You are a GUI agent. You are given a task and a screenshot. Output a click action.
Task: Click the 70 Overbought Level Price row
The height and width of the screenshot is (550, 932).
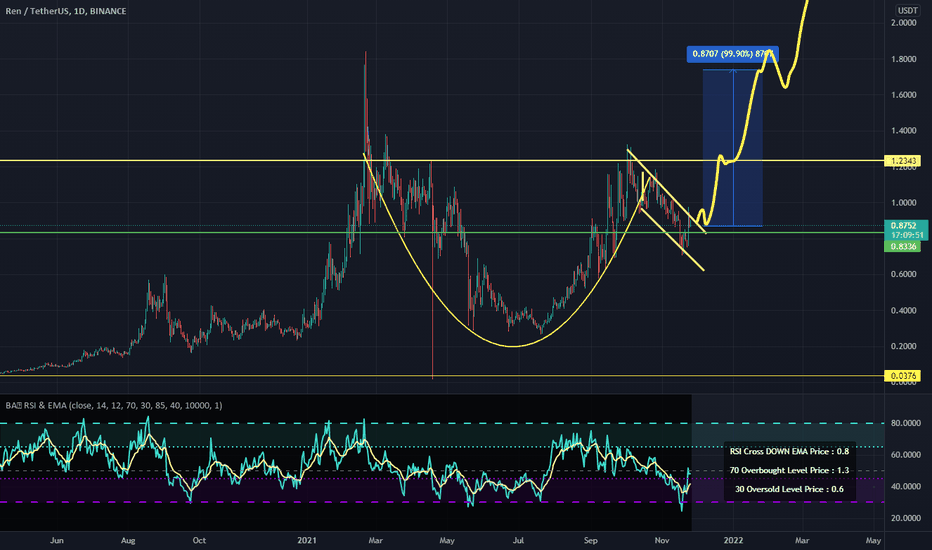[789, 470]
